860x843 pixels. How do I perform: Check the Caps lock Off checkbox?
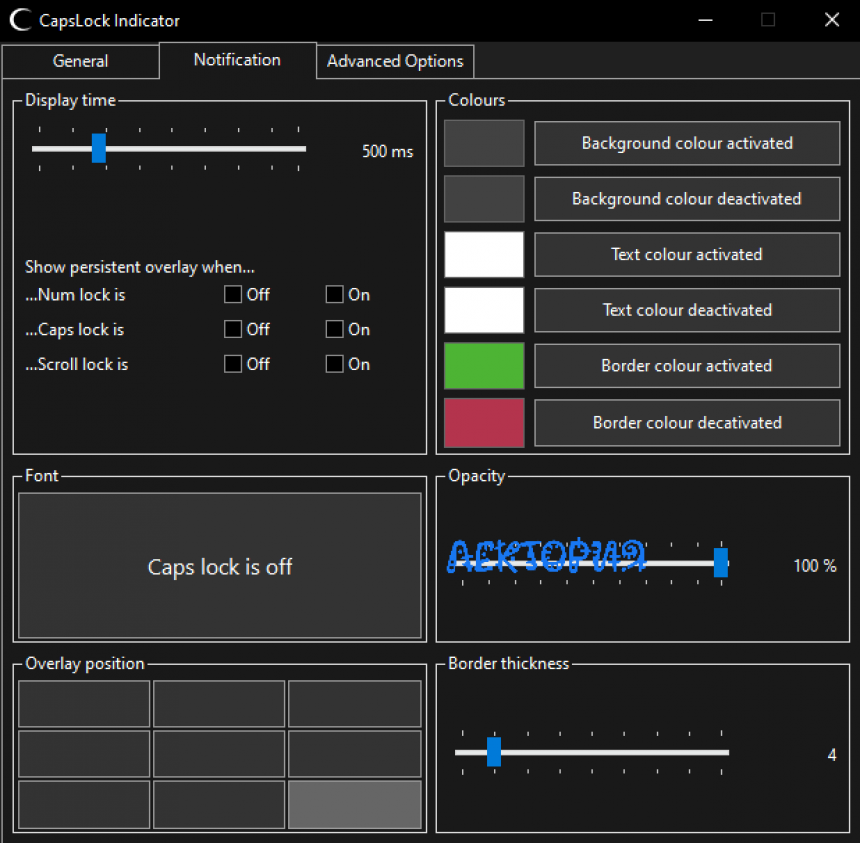pyautogui.click(x=233, y=329)
